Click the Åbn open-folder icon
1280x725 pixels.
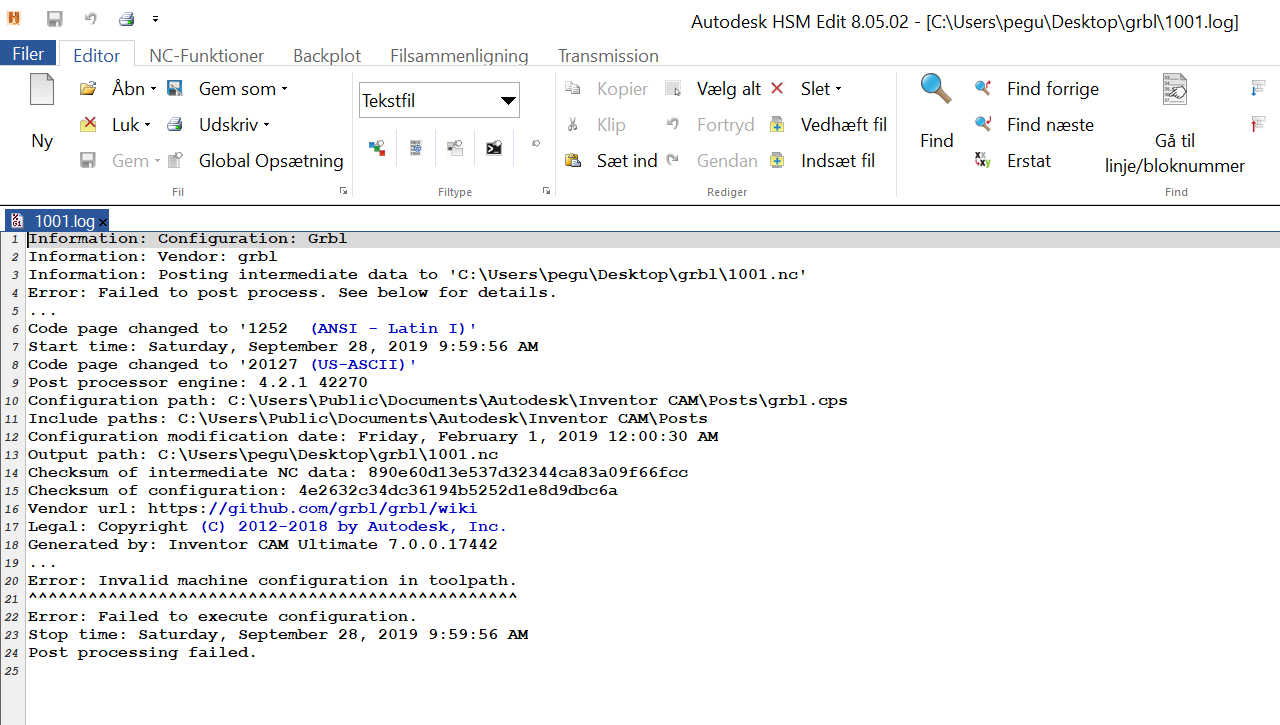coord(88,89)
